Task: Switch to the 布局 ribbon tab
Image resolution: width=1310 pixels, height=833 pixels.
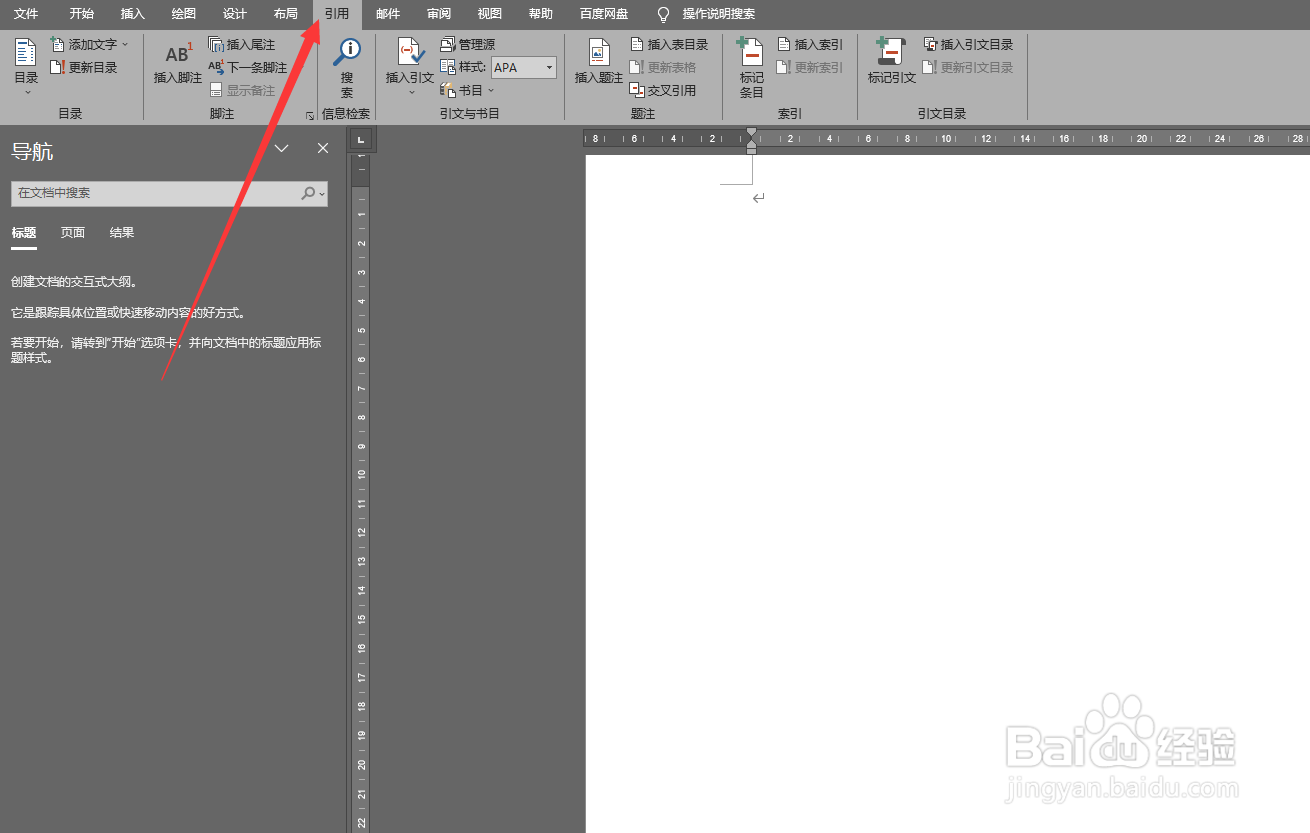Action: [x=286, y=14]
